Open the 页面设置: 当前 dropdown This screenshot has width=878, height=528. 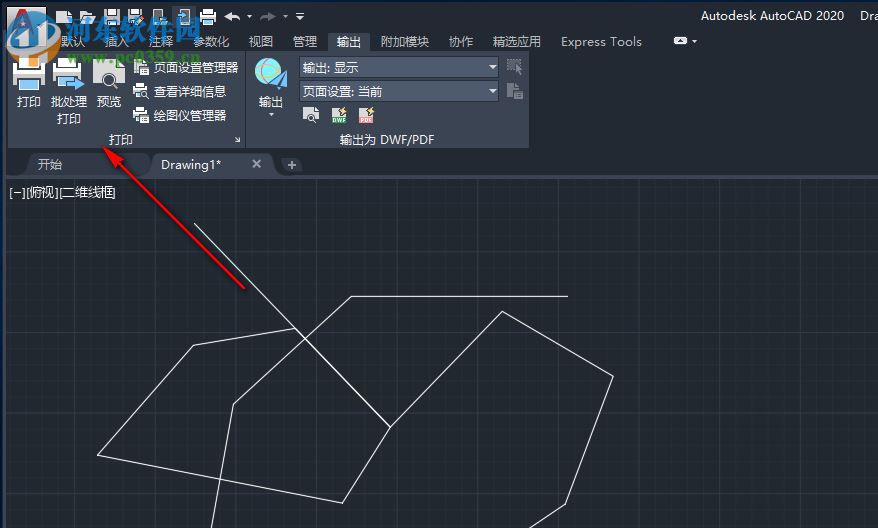[x=399, y=91]
